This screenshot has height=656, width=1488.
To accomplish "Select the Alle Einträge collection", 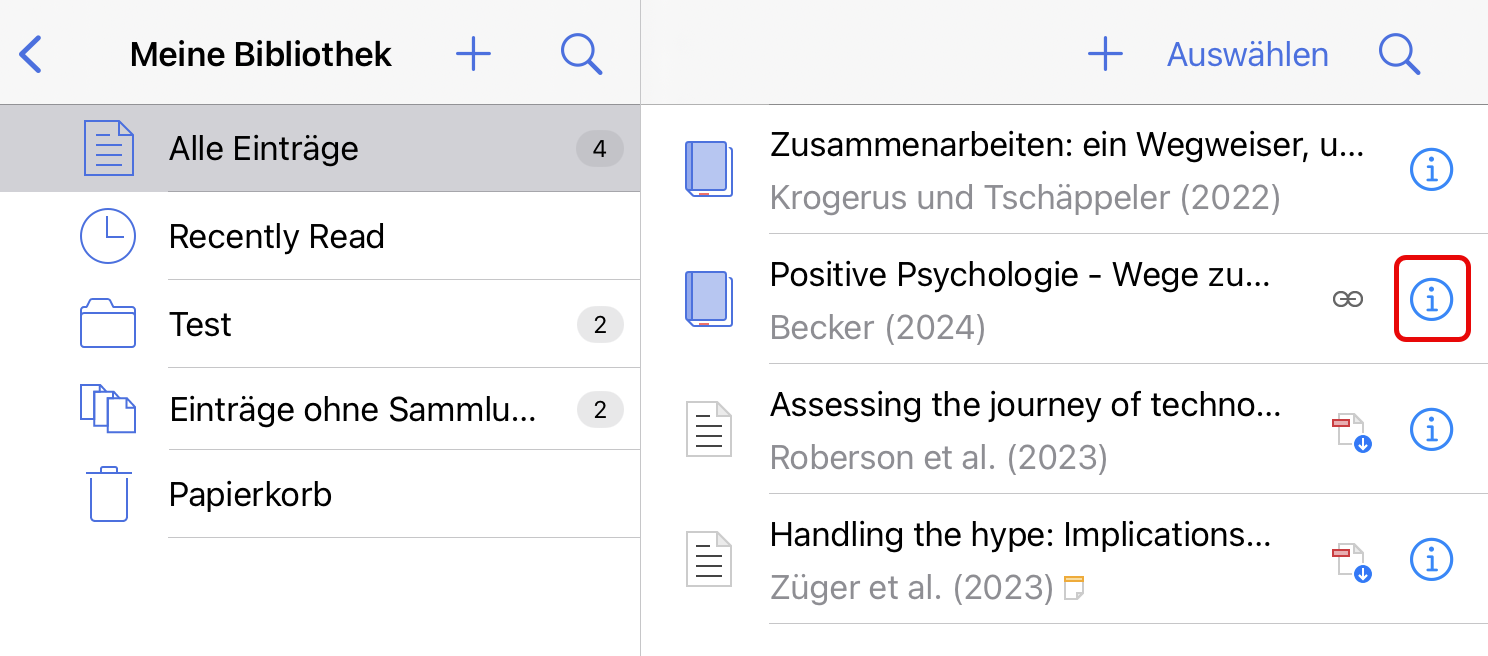I will point(320,149).
